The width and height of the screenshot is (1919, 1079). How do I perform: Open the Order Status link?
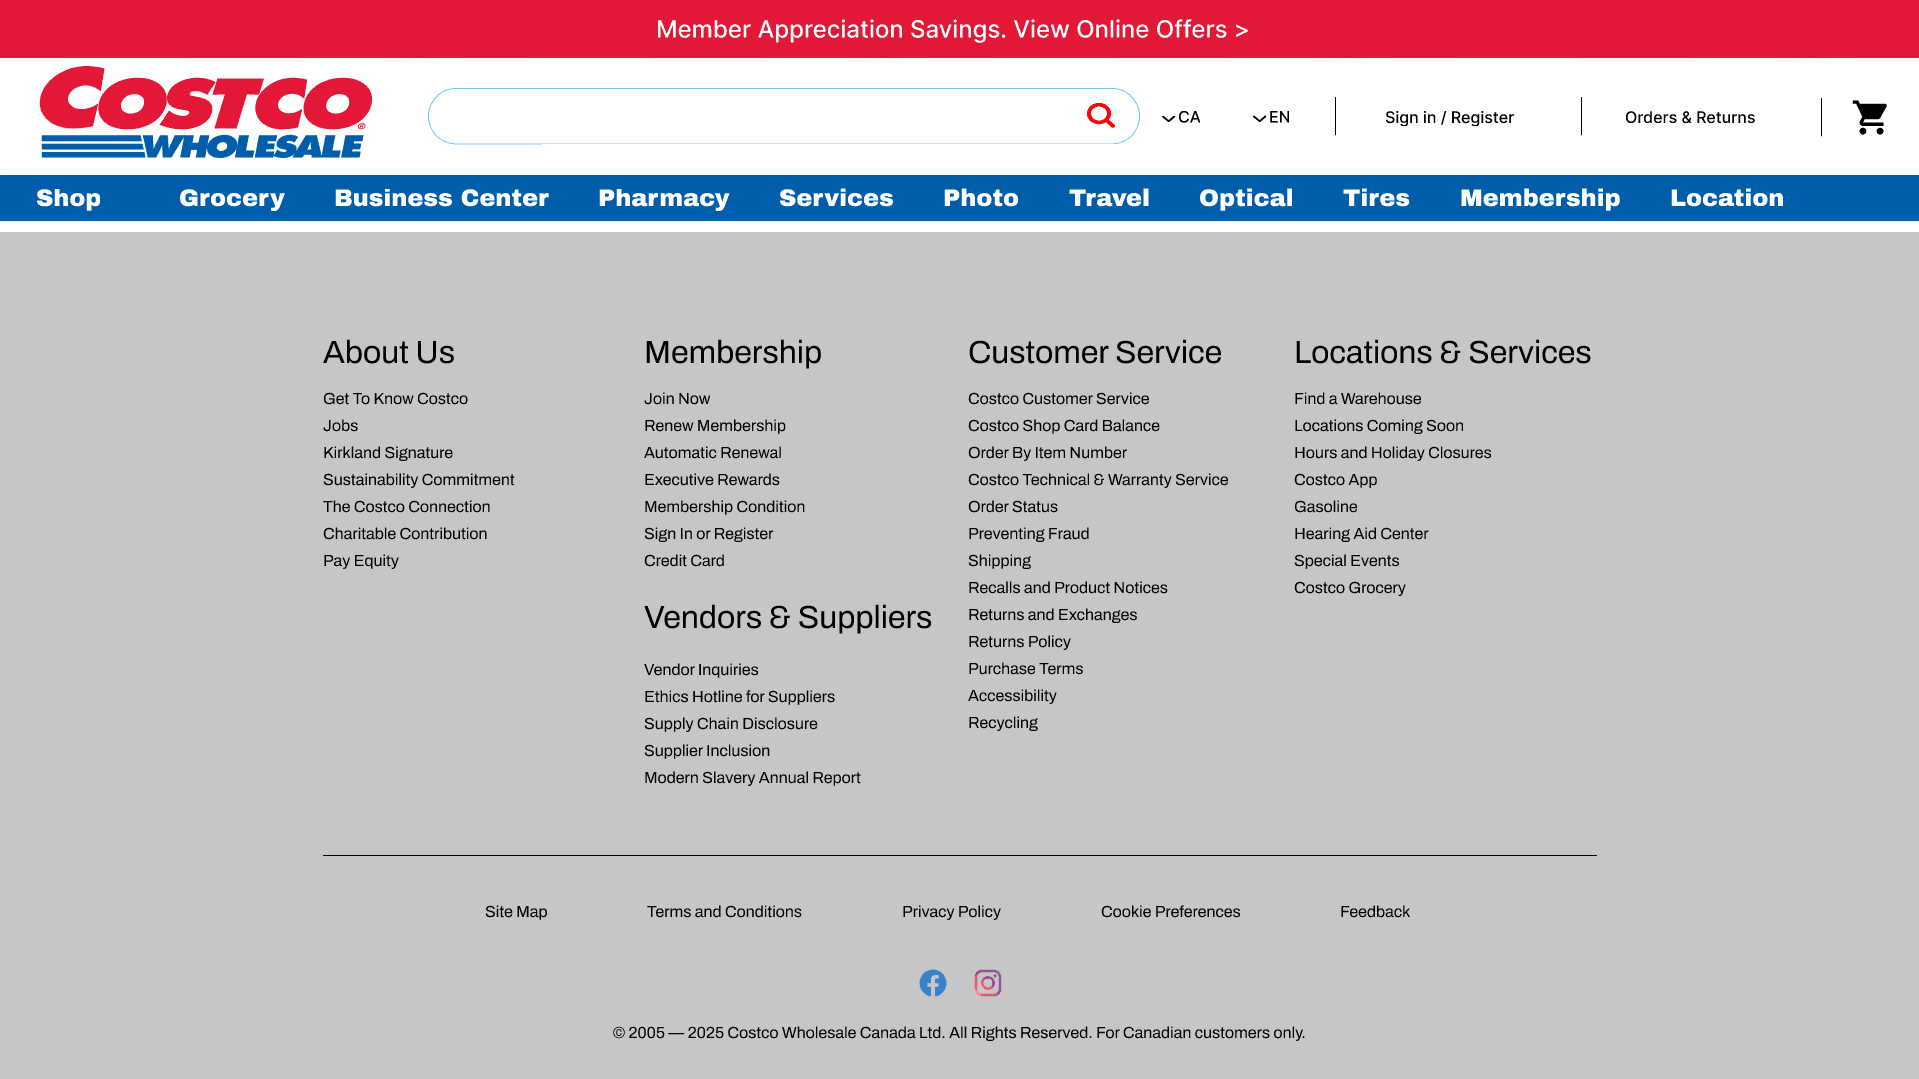(x=1013, y=506)
